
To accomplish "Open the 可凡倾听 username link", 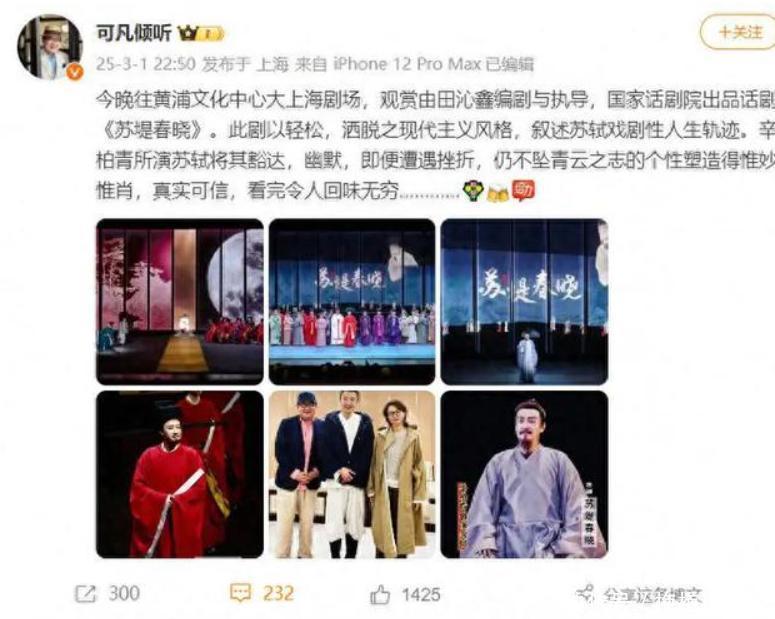I will 134,33.
